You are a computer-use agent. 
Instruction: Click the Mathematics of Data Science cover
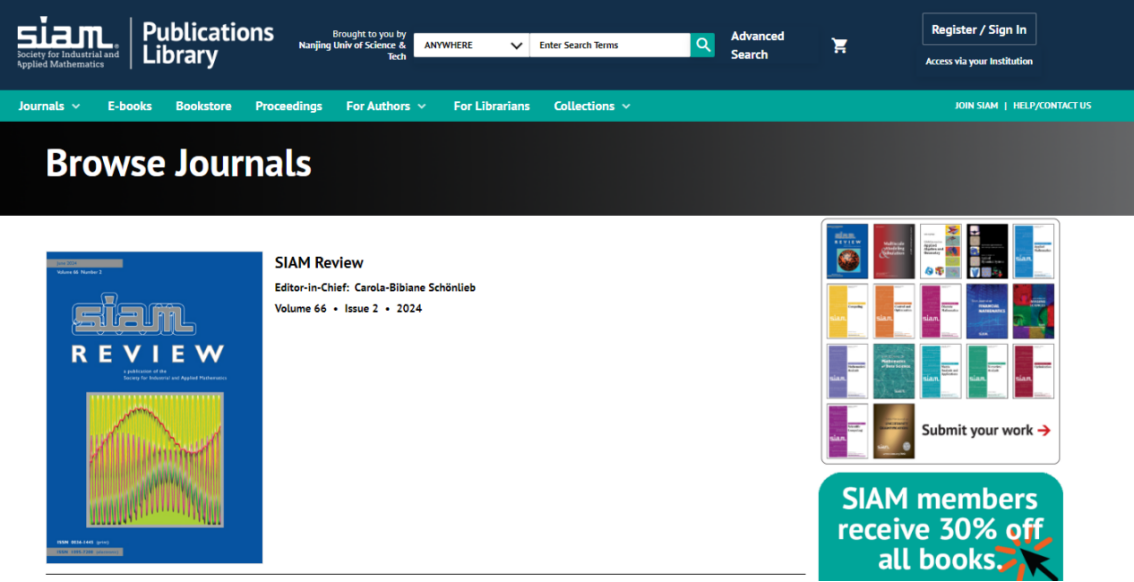(894, 371)
